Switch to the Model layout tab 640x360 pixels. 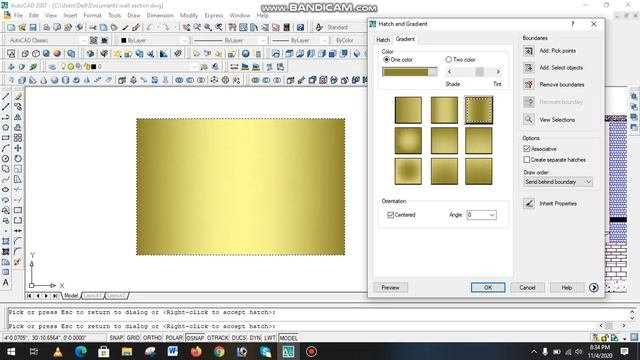point(71,296)
